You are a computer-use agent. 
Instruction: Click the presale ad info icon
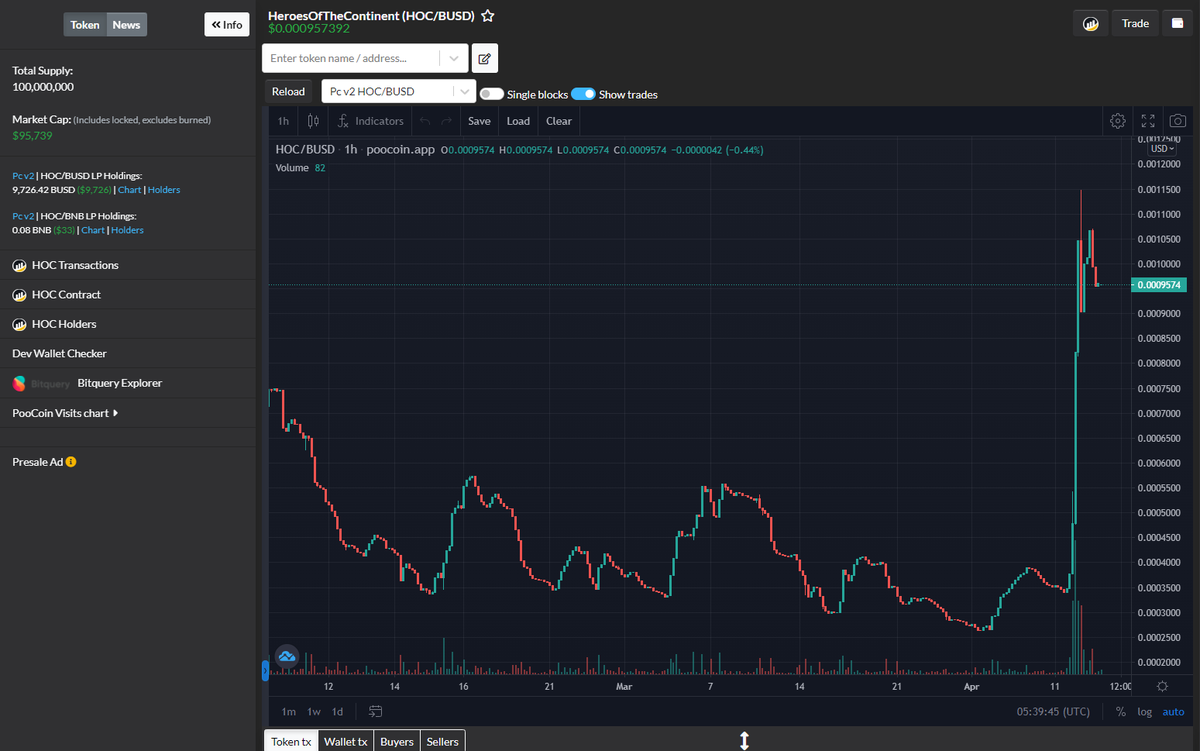pos(71,462)
